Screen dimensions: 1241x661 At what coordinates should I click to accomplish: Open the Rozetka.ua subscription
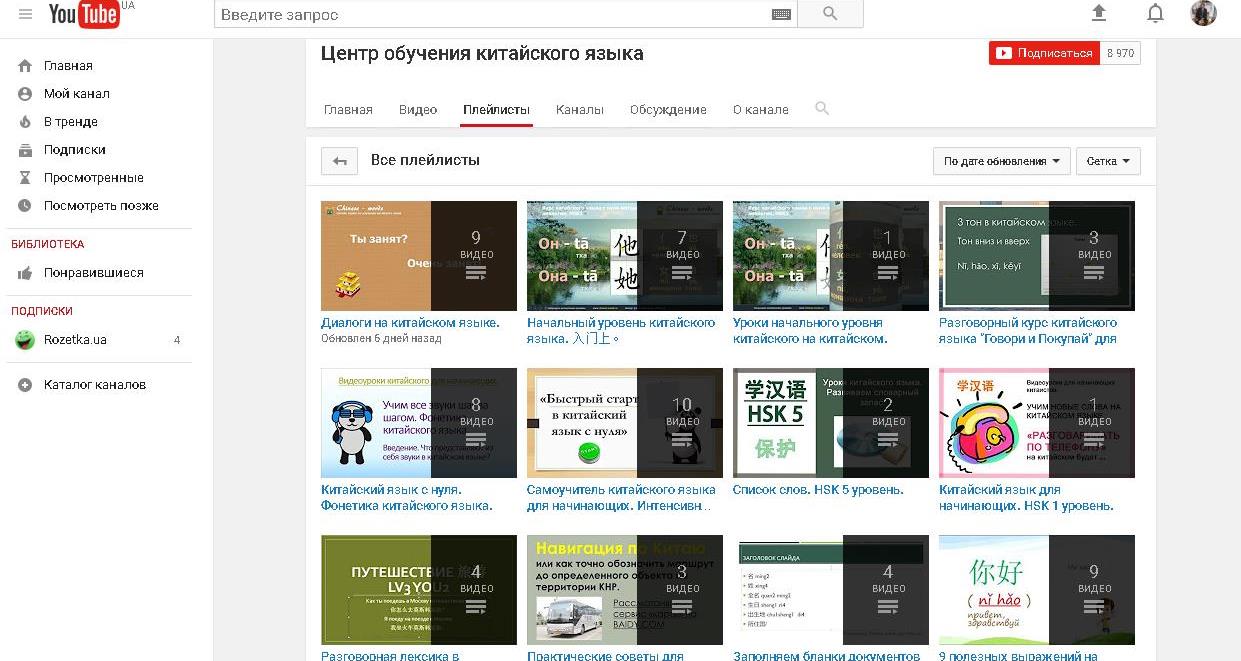pyautogui.click(x=75, y=340)
